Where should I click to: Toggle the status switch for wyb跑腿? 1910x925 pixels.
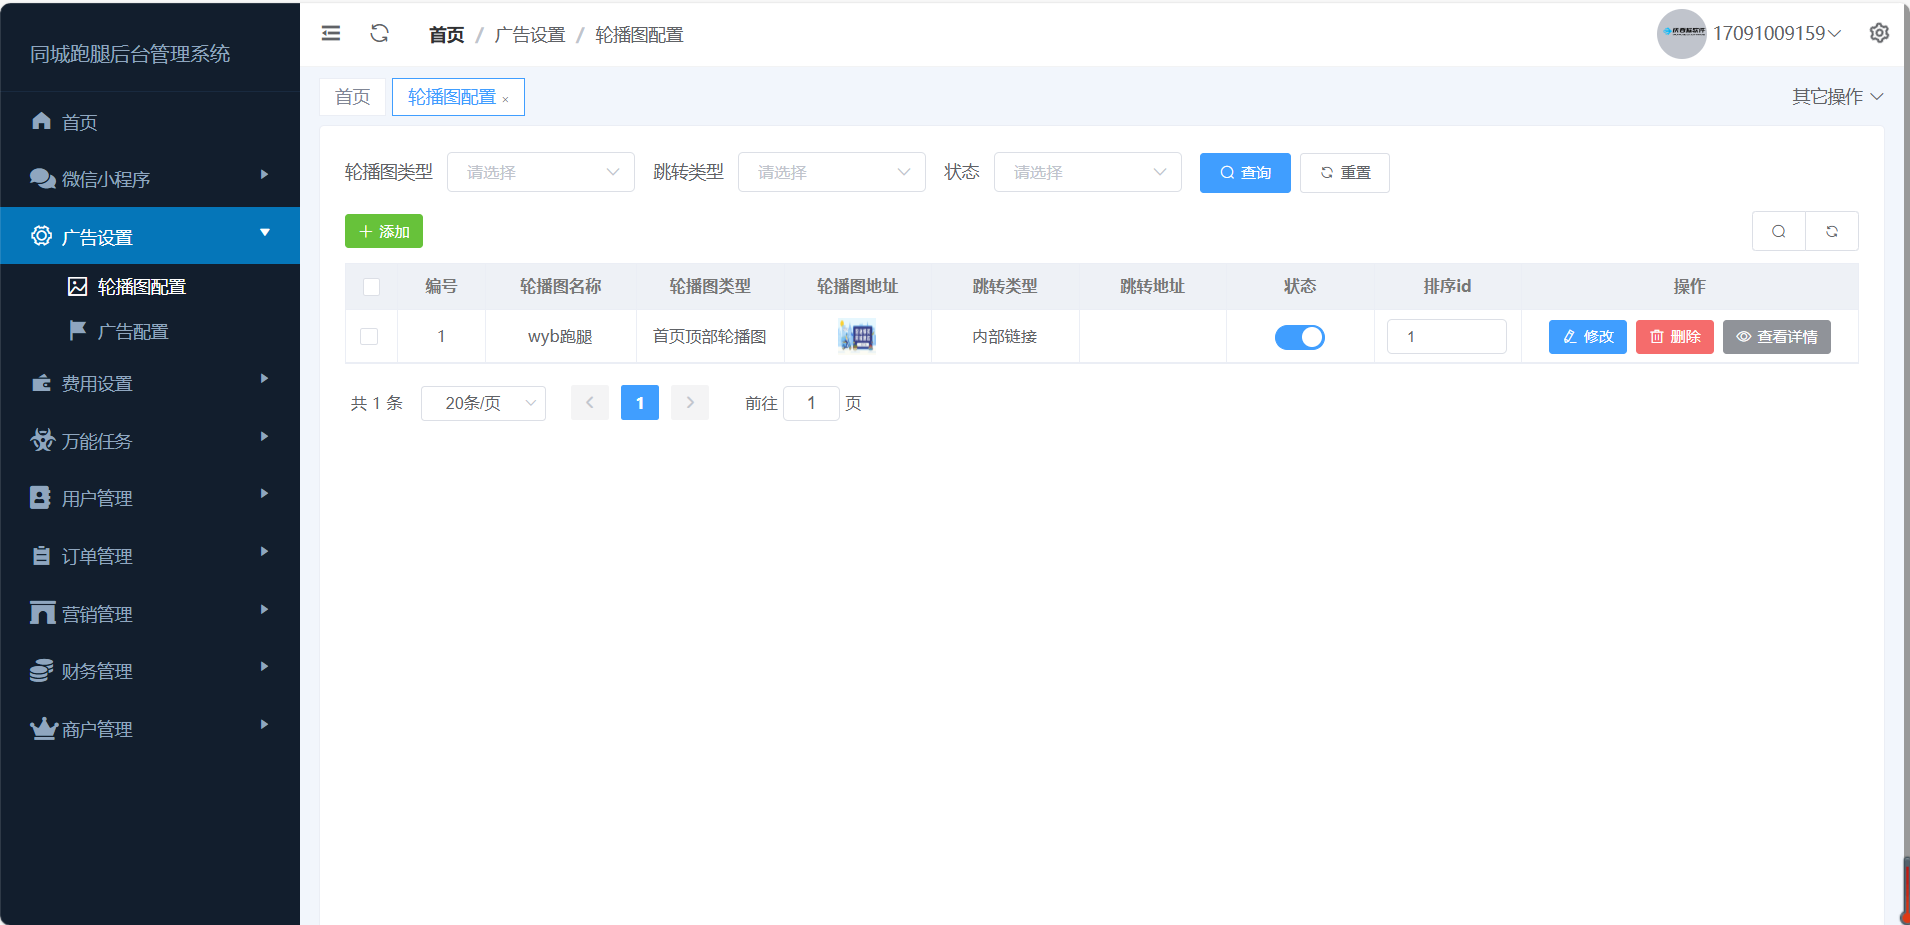1299,337
